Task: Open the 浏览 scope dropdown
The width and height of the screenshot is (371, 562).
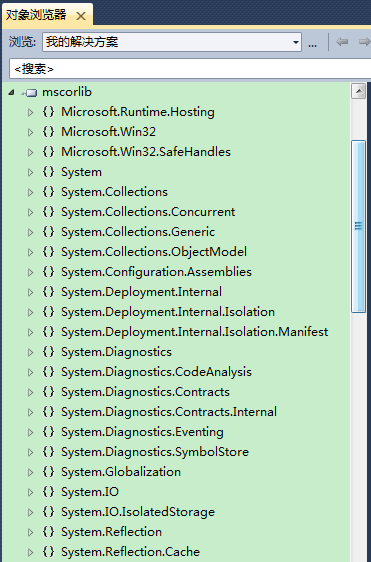Action: 296,42
